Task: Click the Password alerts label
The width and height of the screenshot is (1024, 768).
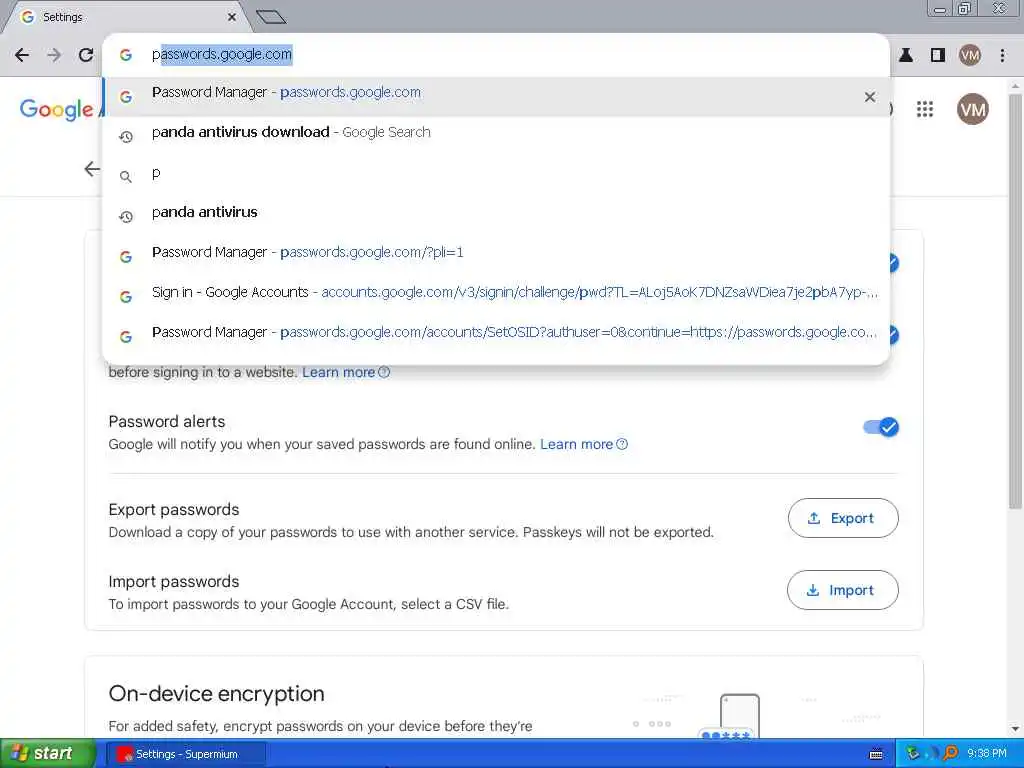Action: [x=167, y=421]
